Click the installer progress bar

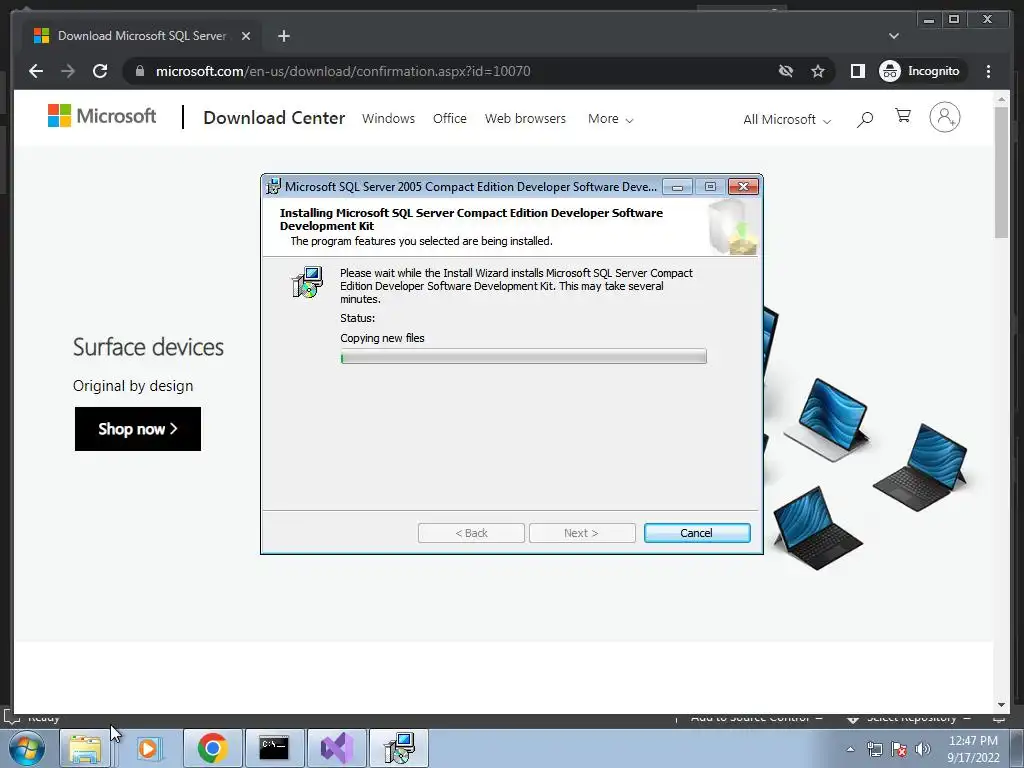[523, 357]
